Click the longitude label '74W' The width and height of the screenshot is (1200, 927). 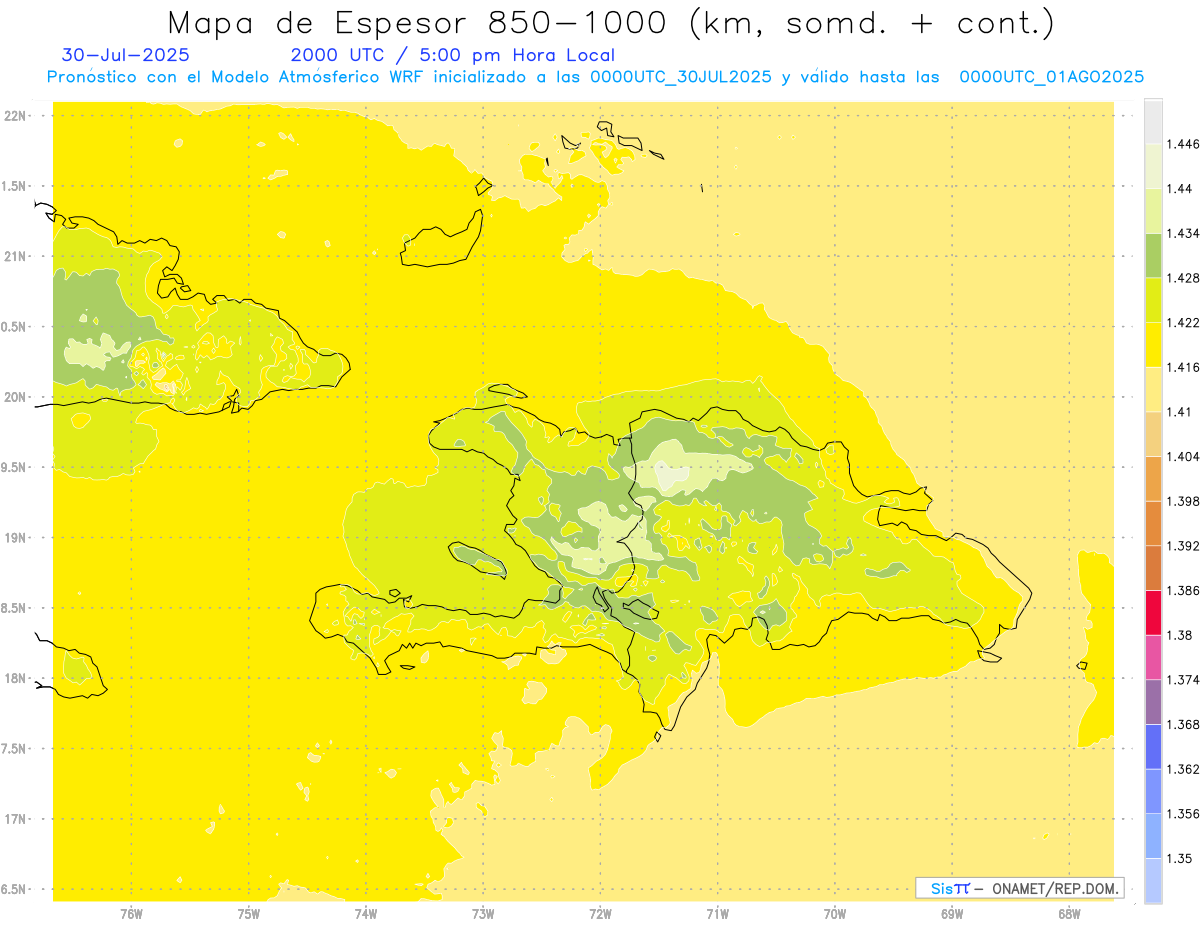[x=366, y=915]
